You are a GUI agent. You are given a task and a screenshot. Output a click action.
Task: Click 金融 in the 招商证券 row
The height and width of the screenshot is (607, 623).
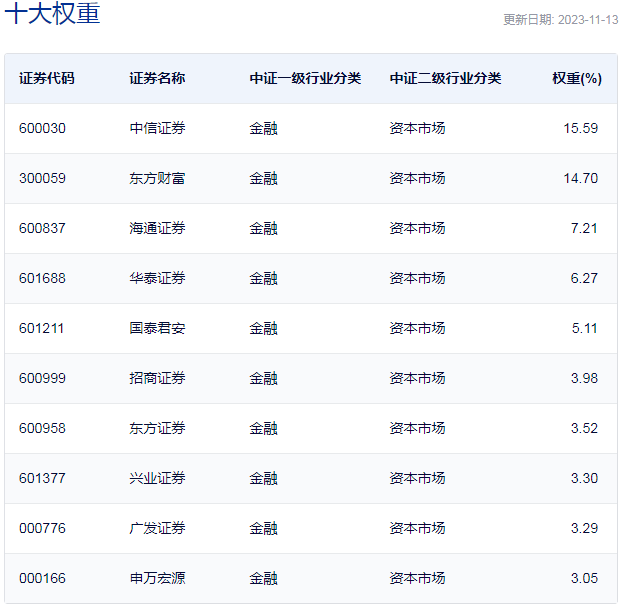[263, 379]
